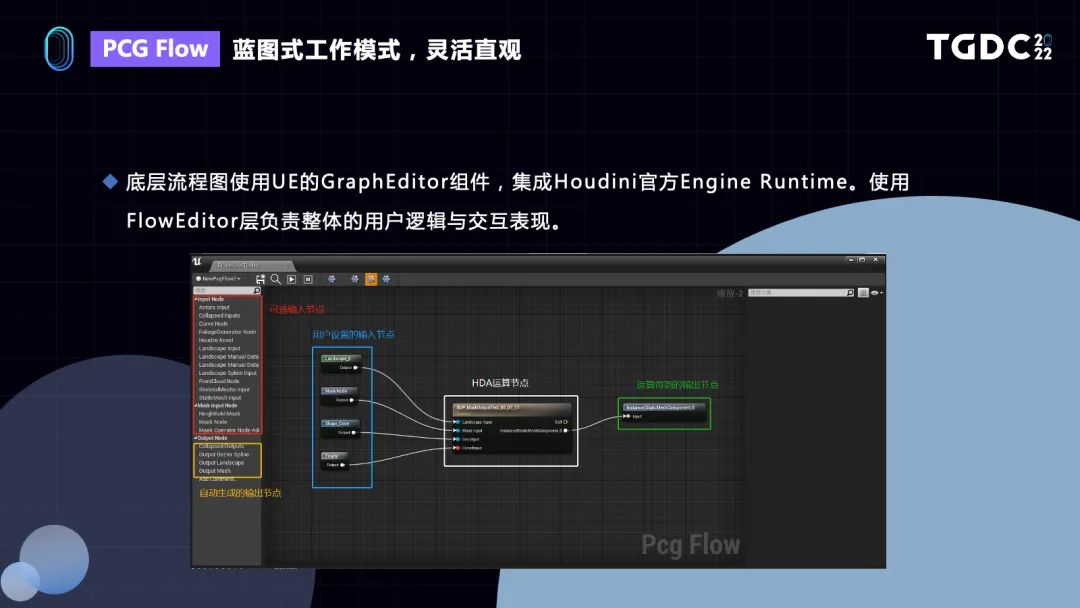1080x608 pixels.
Task: Click the orange highlighted gear toolbar icon
Action: 371,279
